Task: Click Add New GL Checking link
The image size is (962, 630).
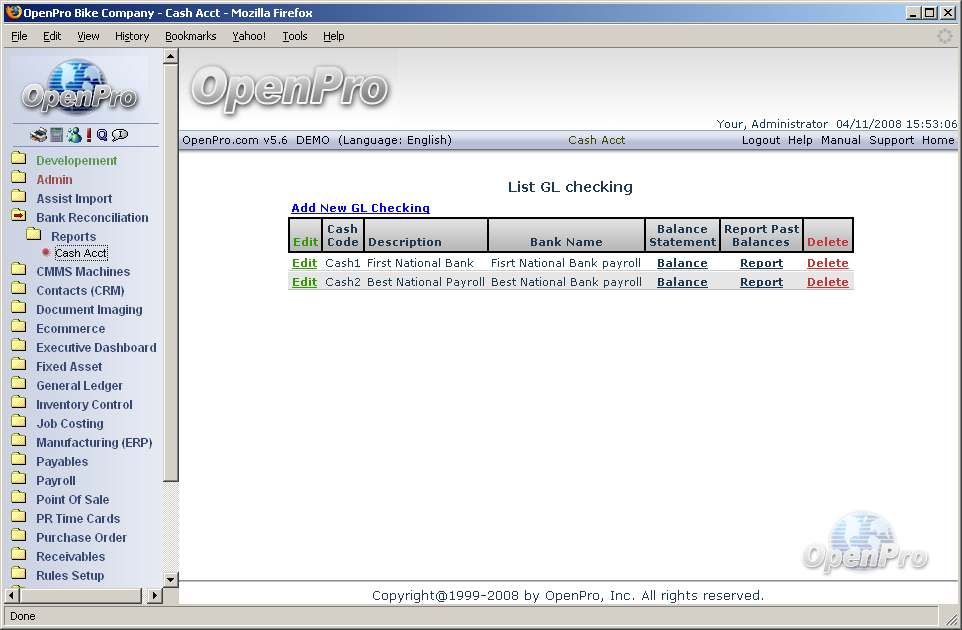Action: [x=360, y=208]
